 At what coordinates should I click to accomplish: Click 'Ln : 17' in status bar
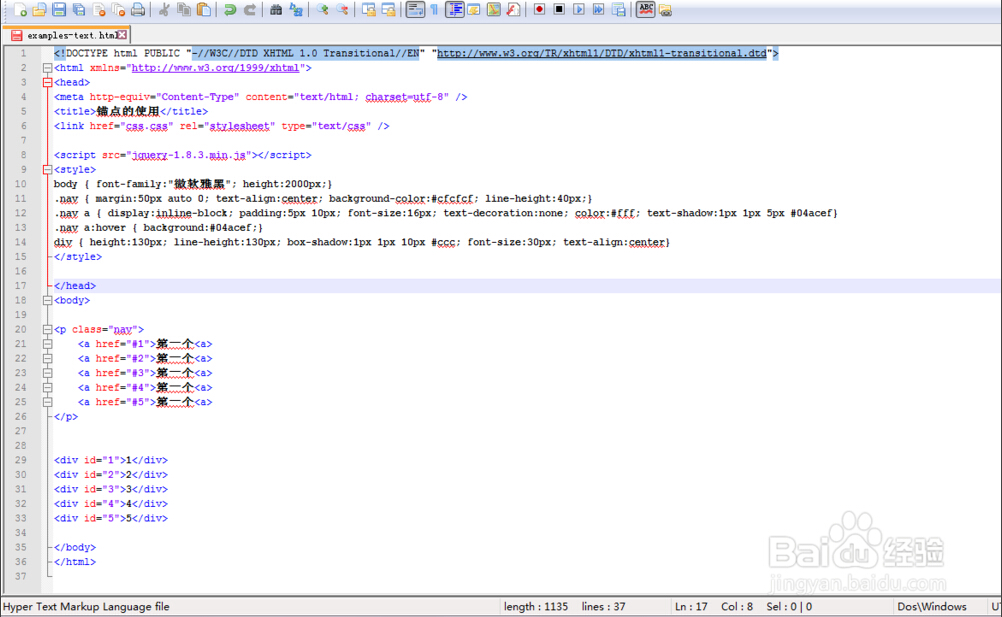[x=691, y=607]
